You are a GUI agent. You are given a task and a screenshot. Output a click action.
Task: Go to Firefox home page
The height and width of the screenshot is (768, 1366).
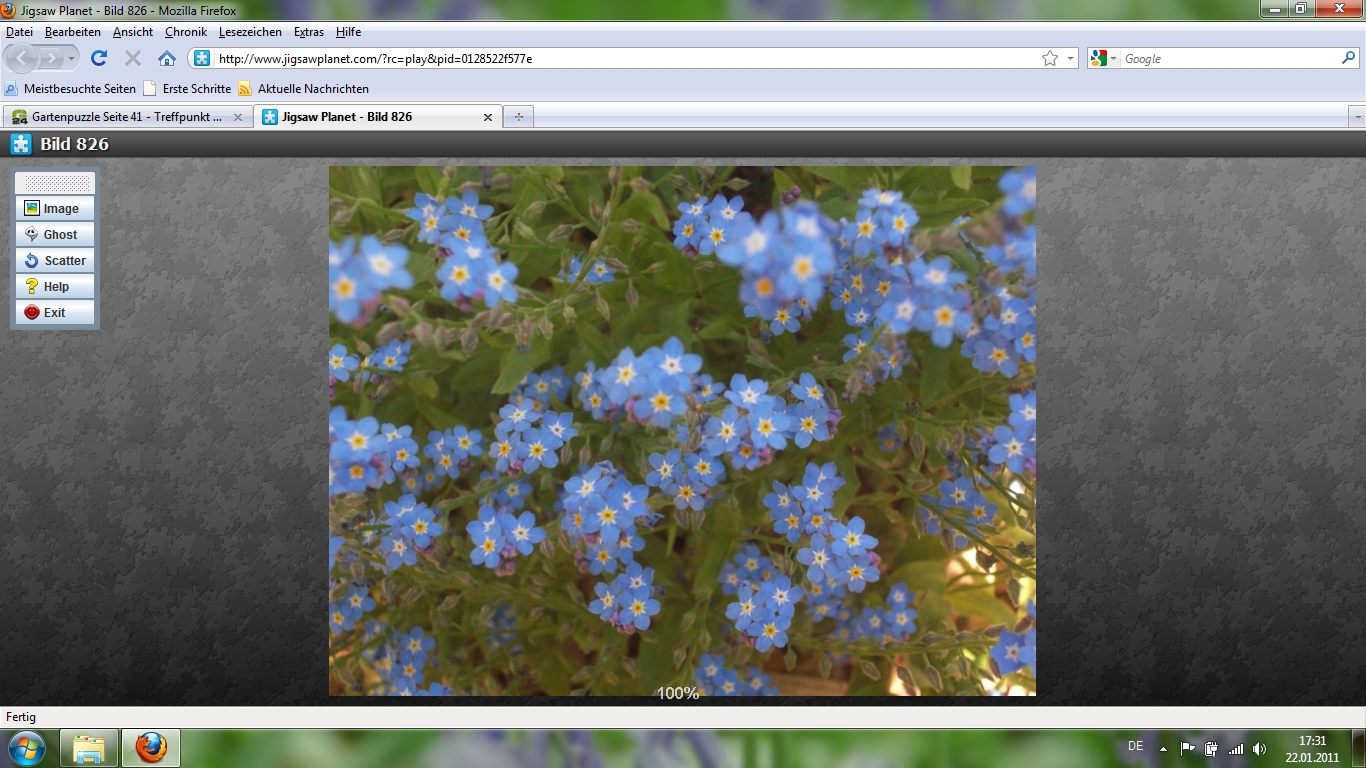[167, 58]
